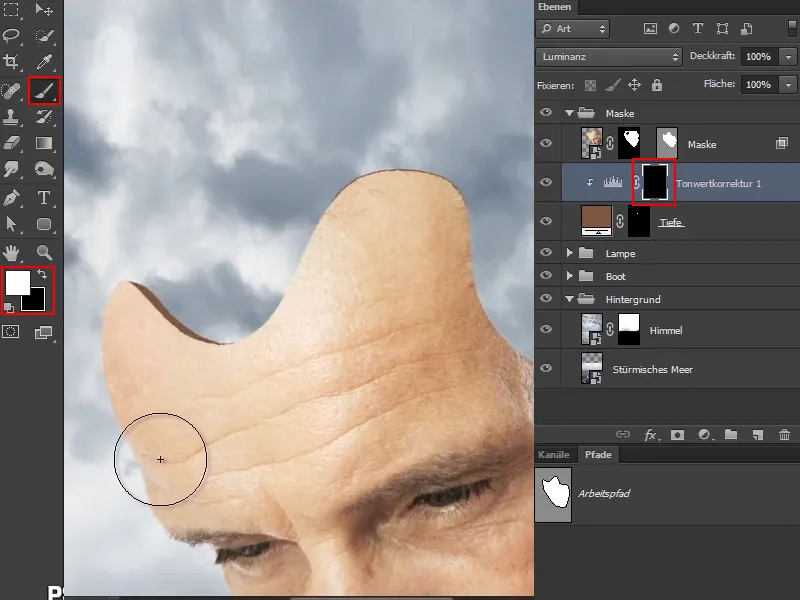Lock transparent pixels

click(590, 85)
